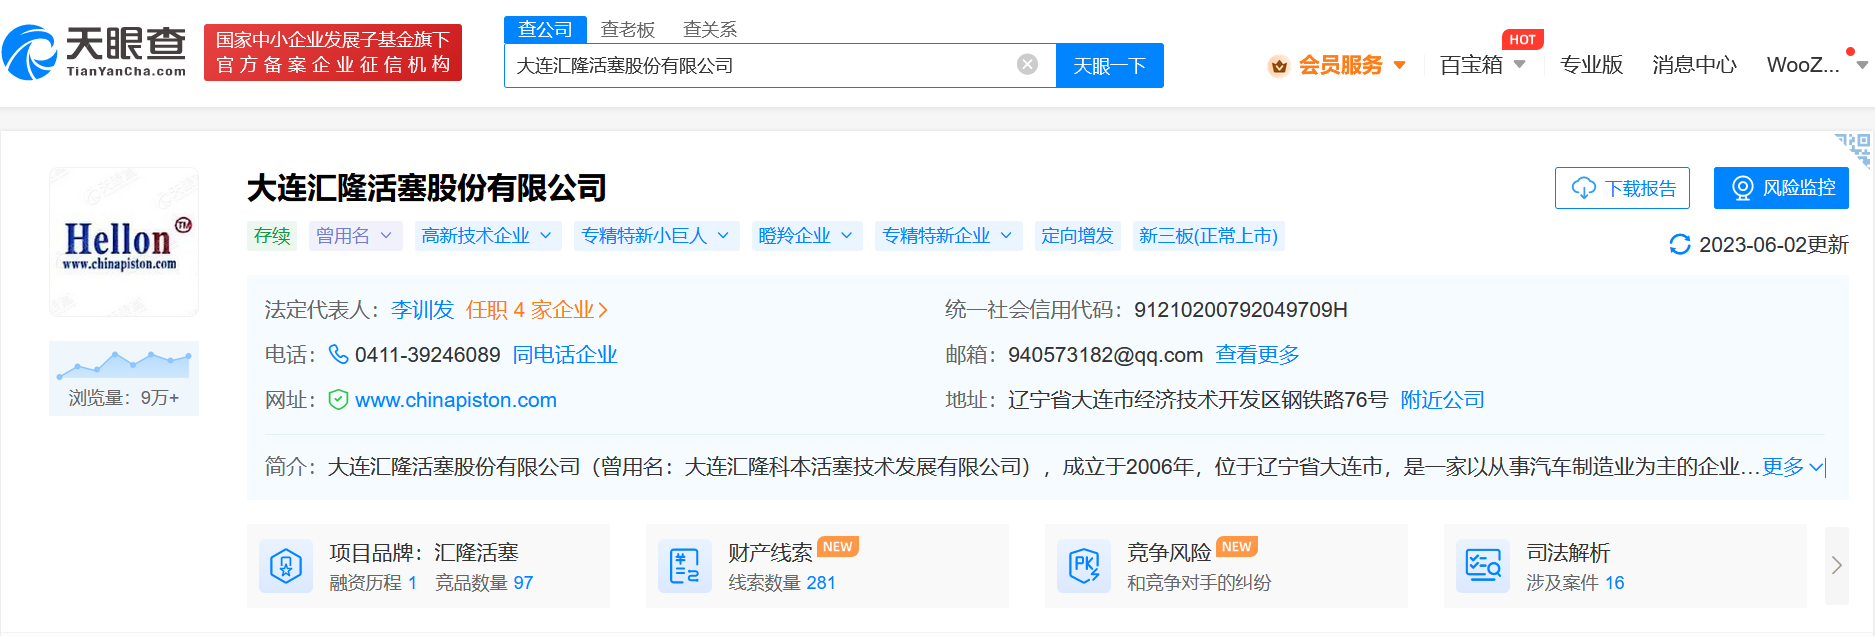Viewport: 1875px width, 636px height.
Task: Open www.chinapiston.com website link
Action: 456,400
